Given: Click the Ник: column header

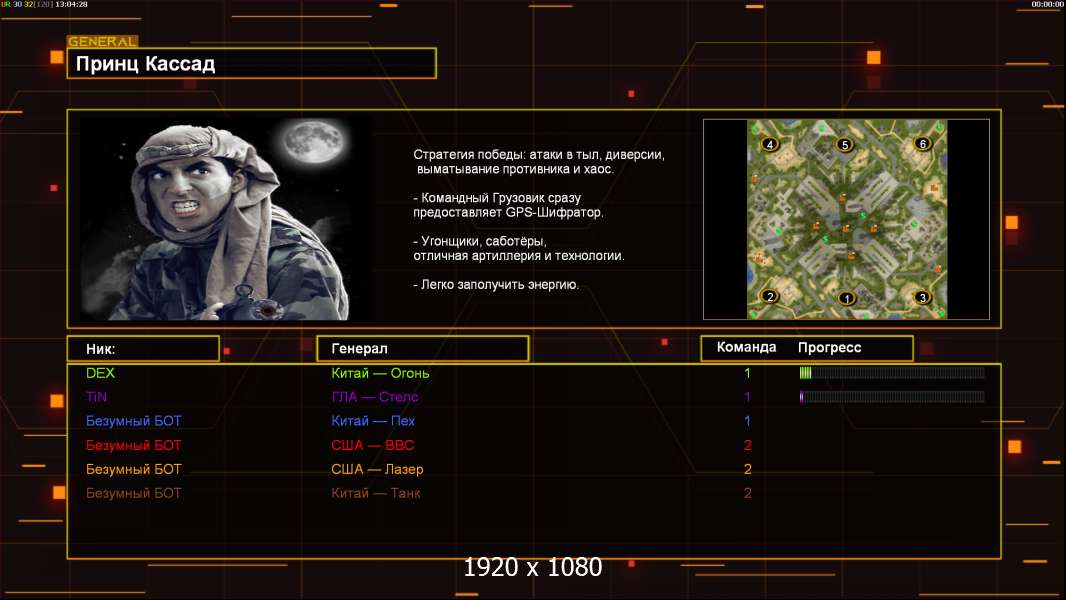Looking at the screenshot, I should [143, 349].
